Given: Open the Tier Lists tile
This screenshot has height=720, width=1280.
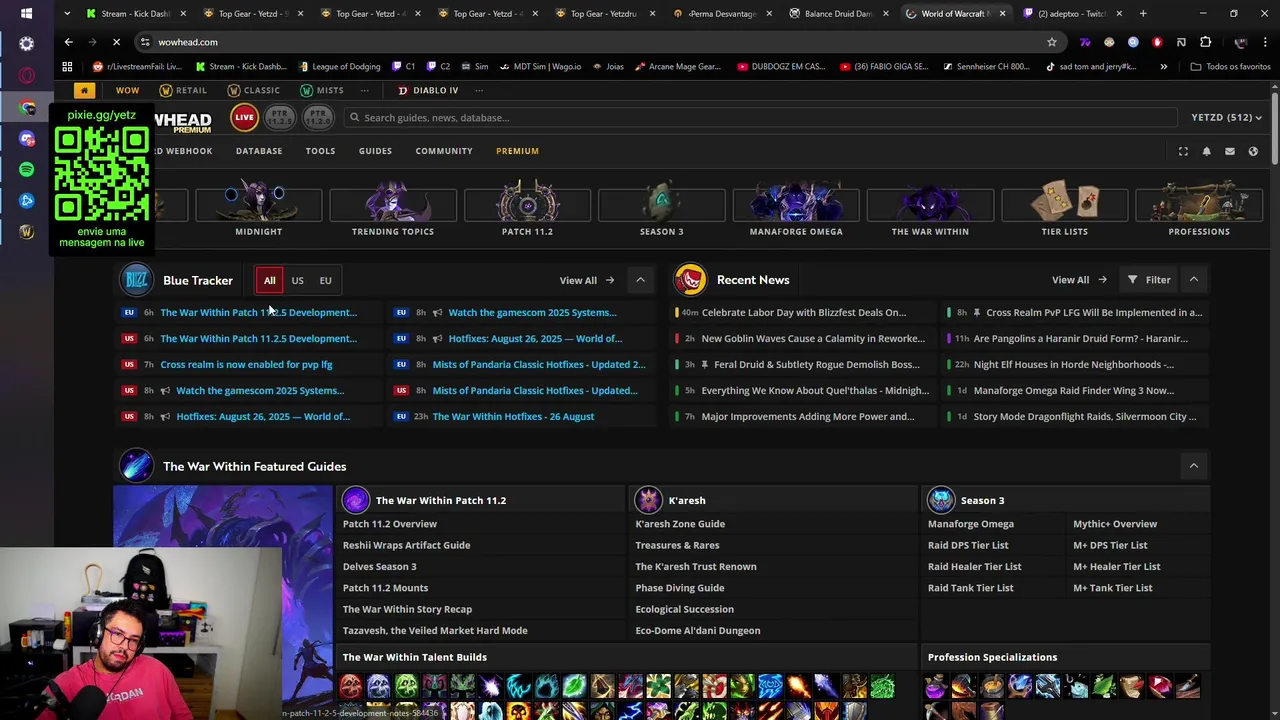Looking at the screenshot, I should click(1064, 209).
